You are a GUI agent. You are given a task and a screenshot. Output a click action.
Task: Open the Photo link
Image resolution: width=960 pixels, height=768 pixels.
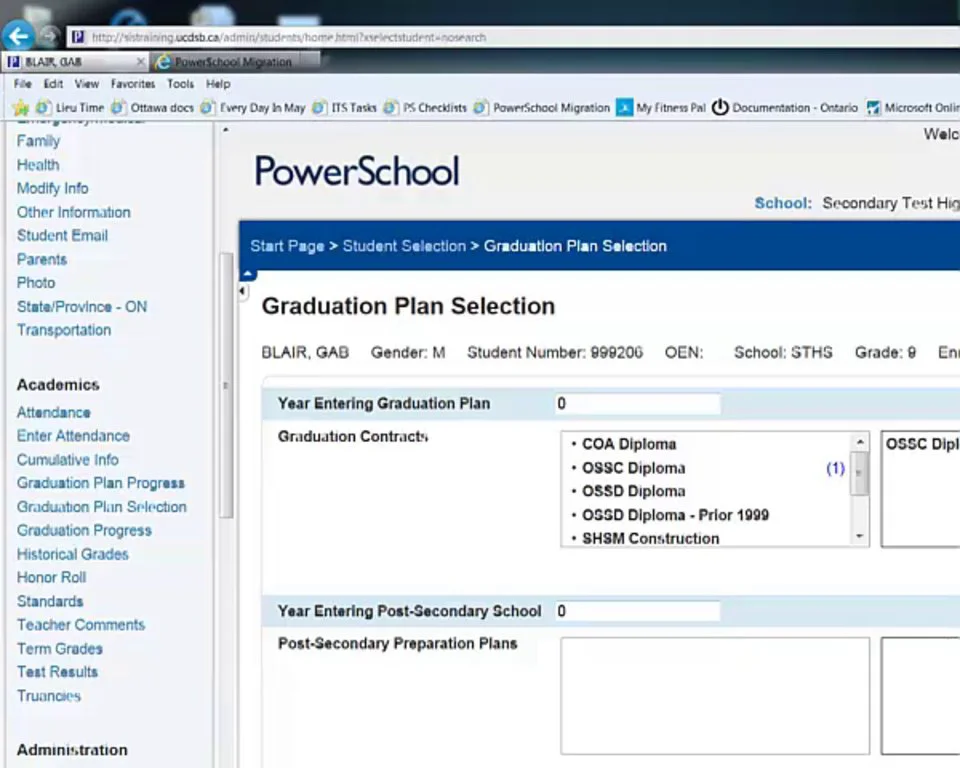[36, 282]
